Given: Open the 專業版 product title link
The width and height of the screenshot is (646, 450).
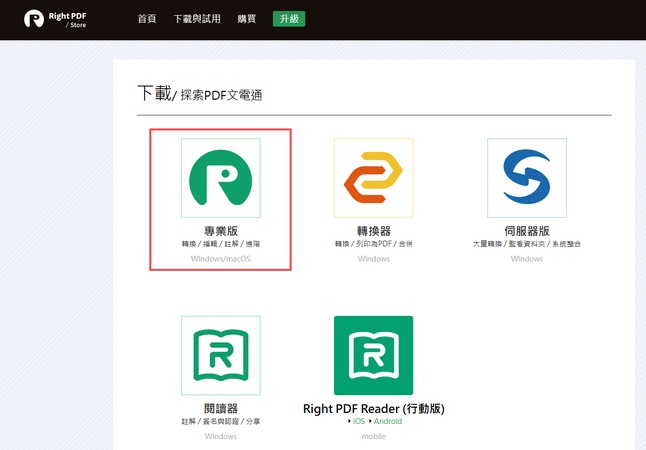Looking at the screenshot, I should click(221, 231).
